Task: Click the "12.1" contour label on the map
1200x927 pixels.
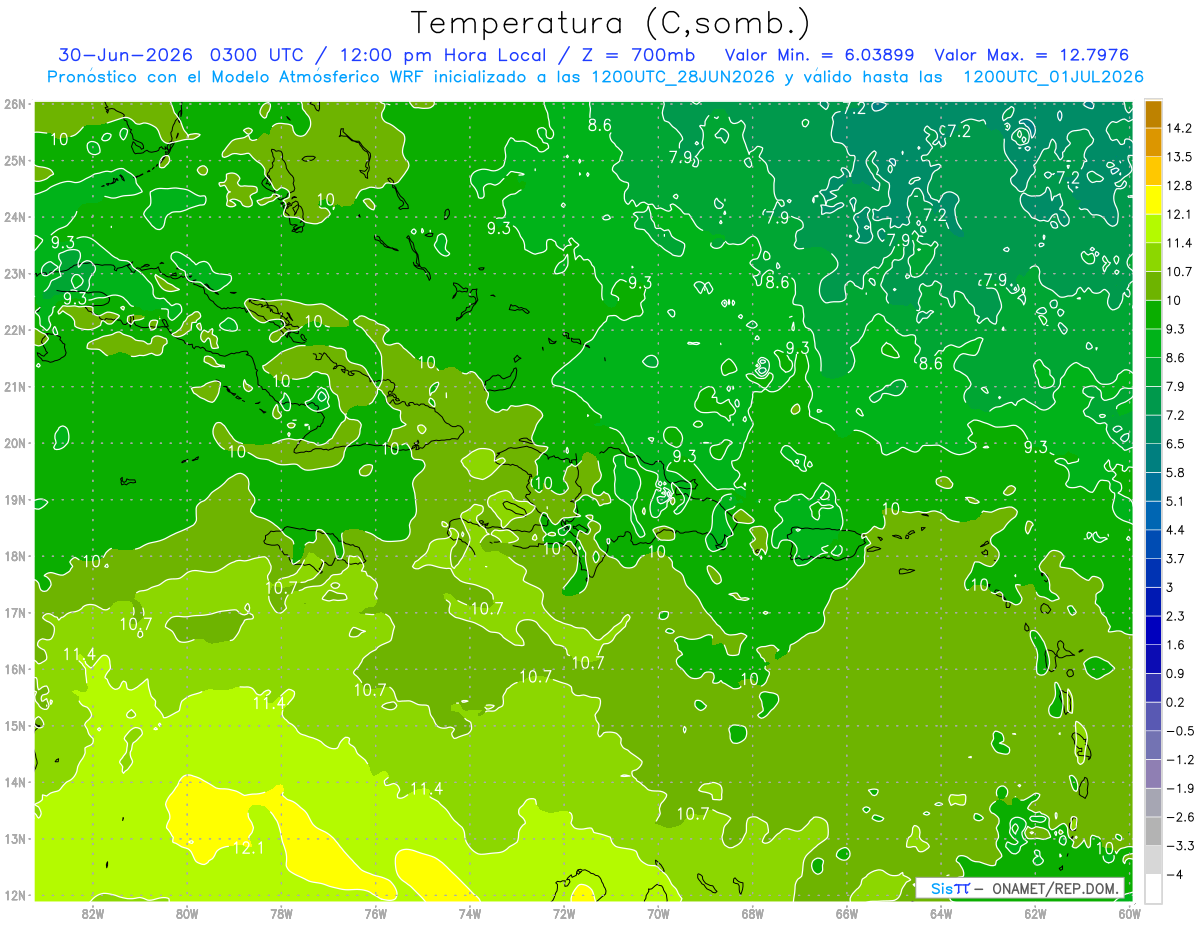Action: point(248,848)
